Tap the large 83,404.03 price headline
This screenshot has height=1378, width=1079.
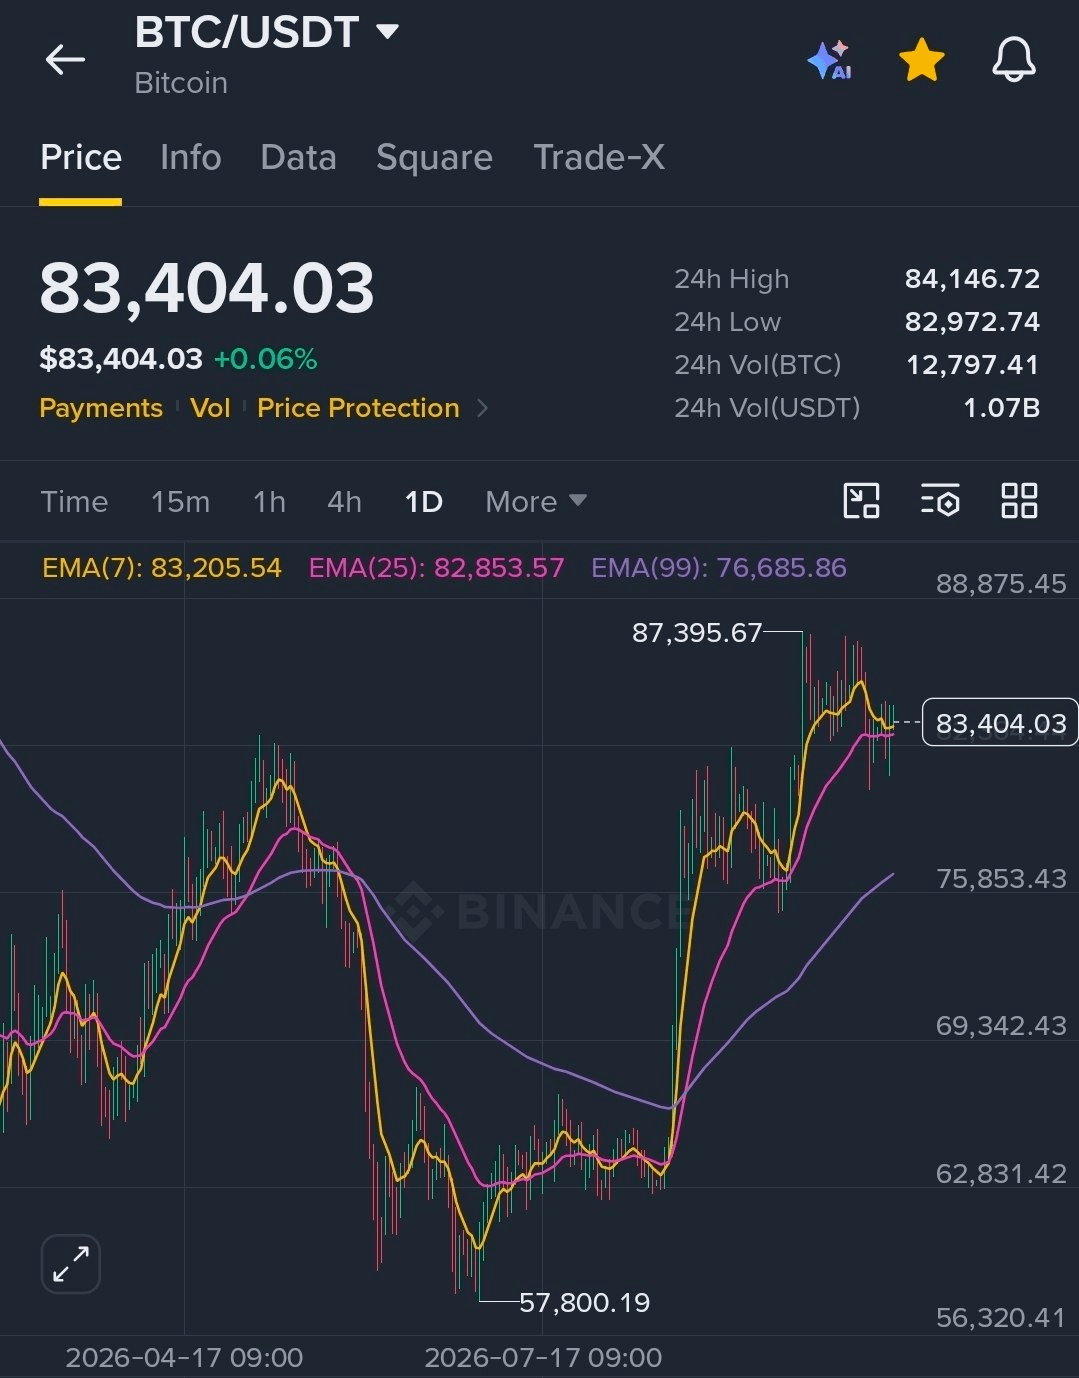pyautogui.click(x=207, y=288)
